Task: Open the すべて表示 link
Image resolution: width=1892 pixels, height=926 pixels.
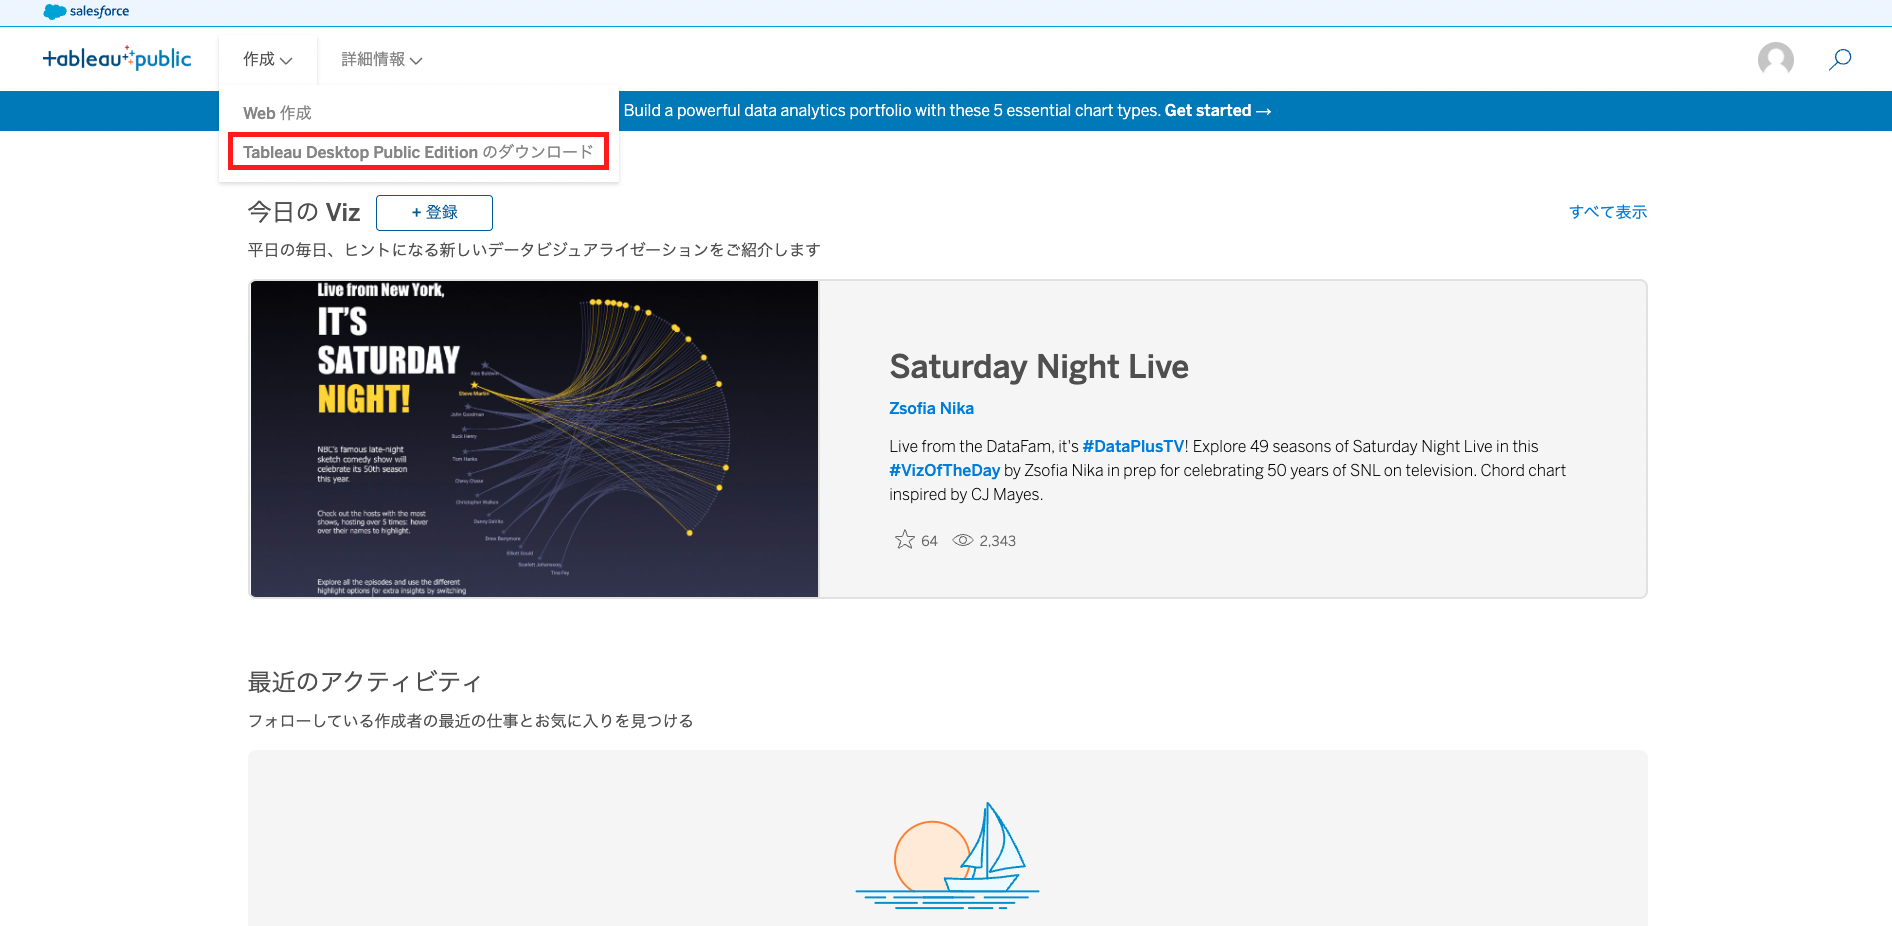Action: (x=1608, y=212)
